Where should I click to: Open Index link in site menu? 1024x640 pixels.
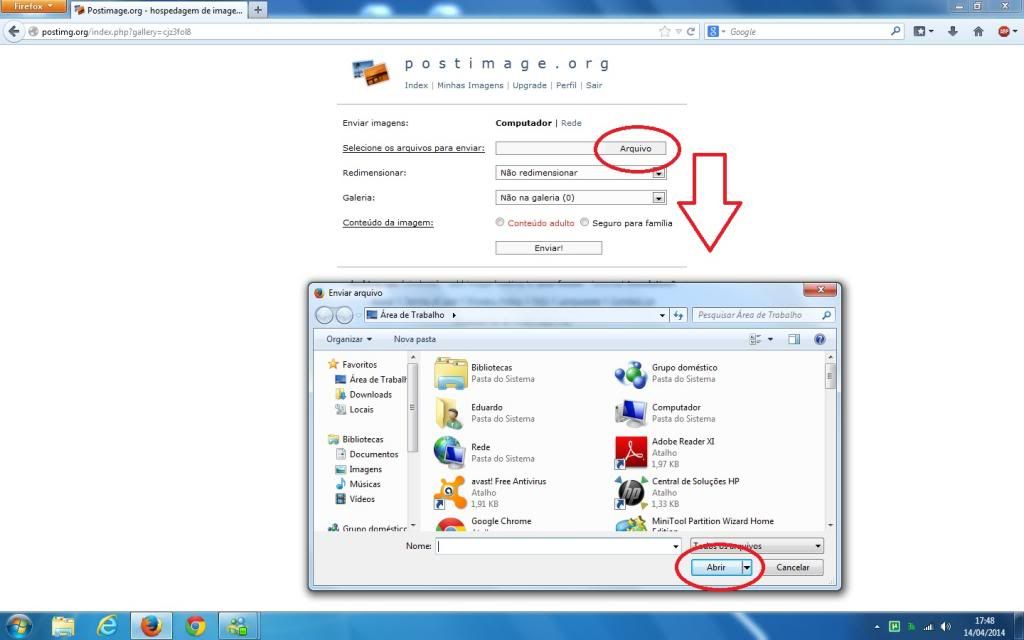click(x=416, y=85)
